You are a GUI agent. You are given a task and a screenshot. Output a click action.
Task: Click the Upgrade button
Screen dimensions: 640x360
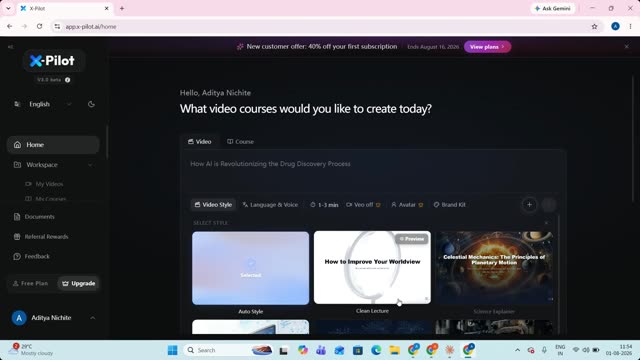[x=79, y=283]
